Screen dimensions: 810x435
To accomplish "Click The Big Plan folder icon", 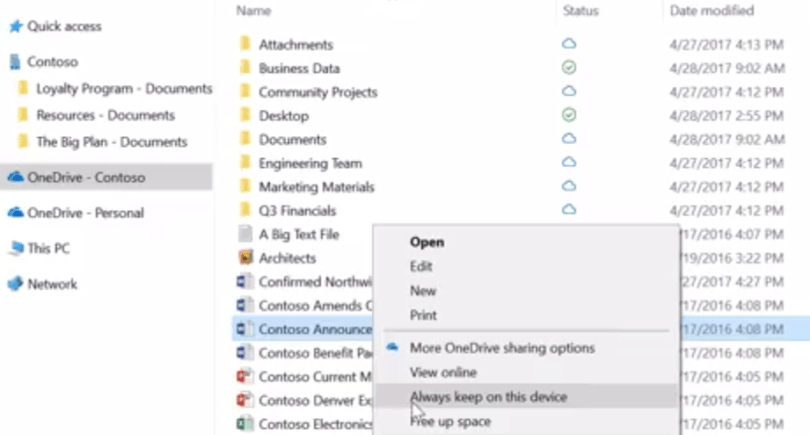I will click(23, 142).
